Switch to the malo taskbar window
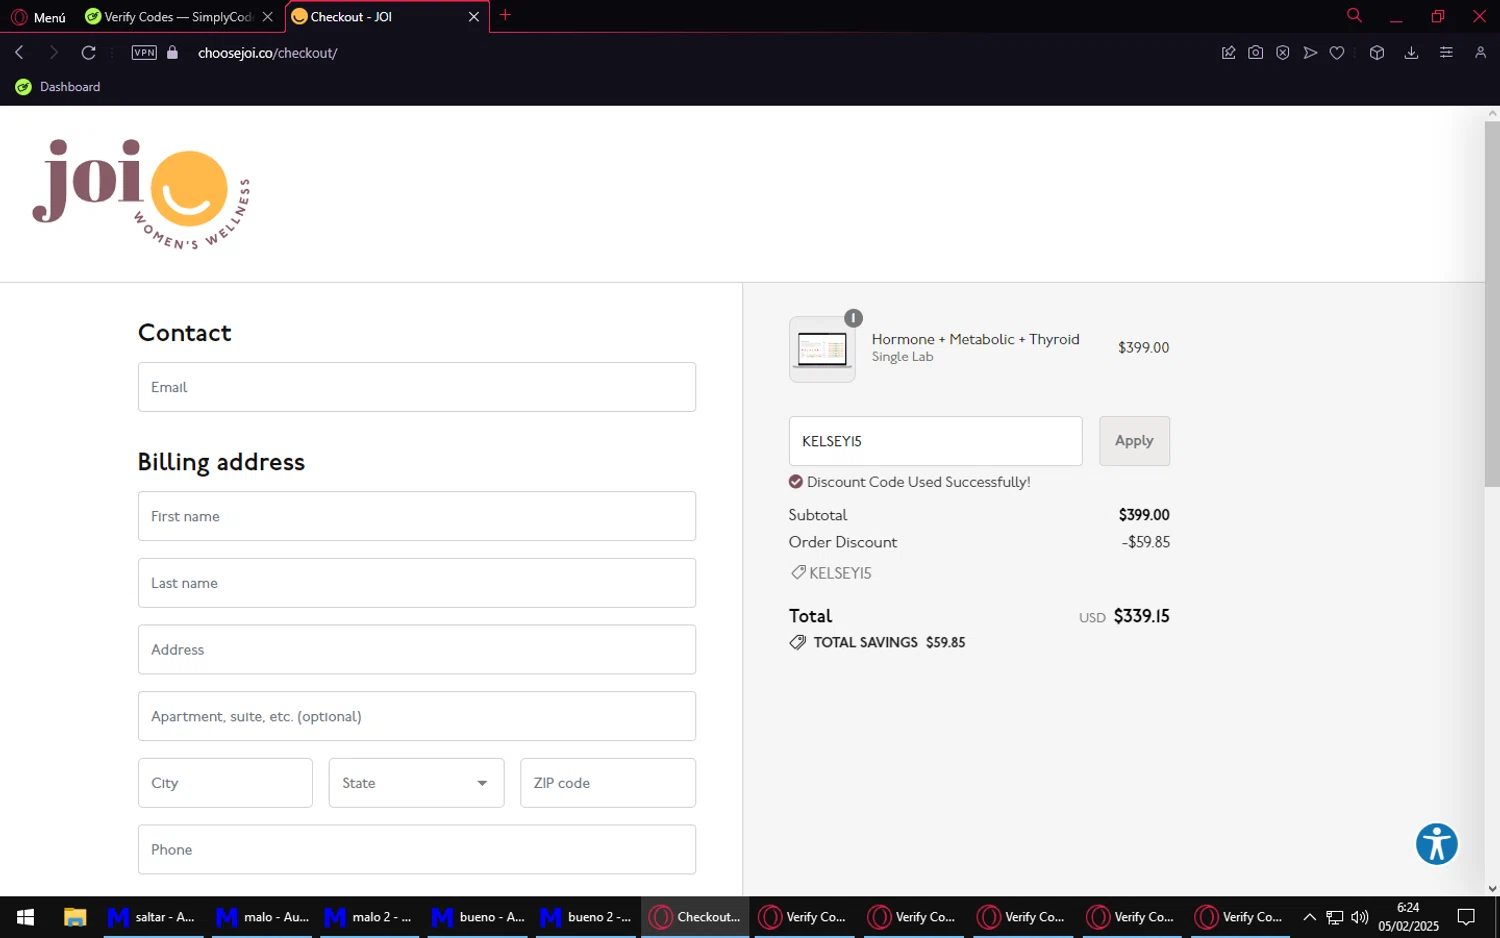 pyautogui.click(x=262, y=917)
